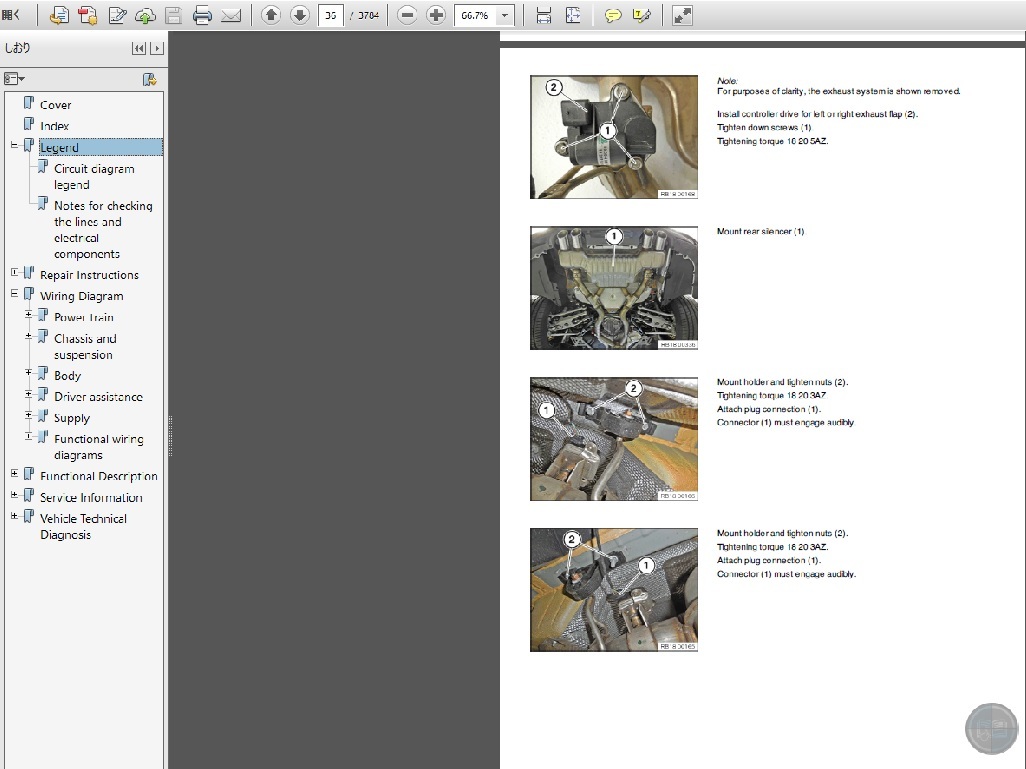The height and width of the screenshot is (769, 1026).
Task: Open the Cover bookmark
Action: (55, 105)
